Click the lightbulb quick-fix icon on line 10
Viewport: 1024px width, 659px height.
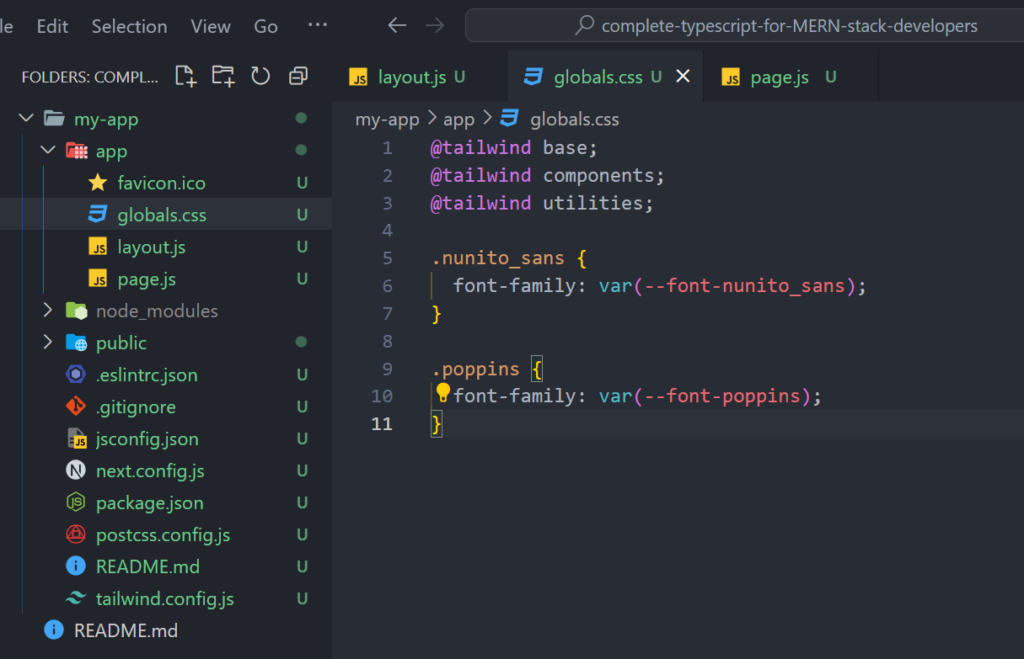[x=443, y=392]
